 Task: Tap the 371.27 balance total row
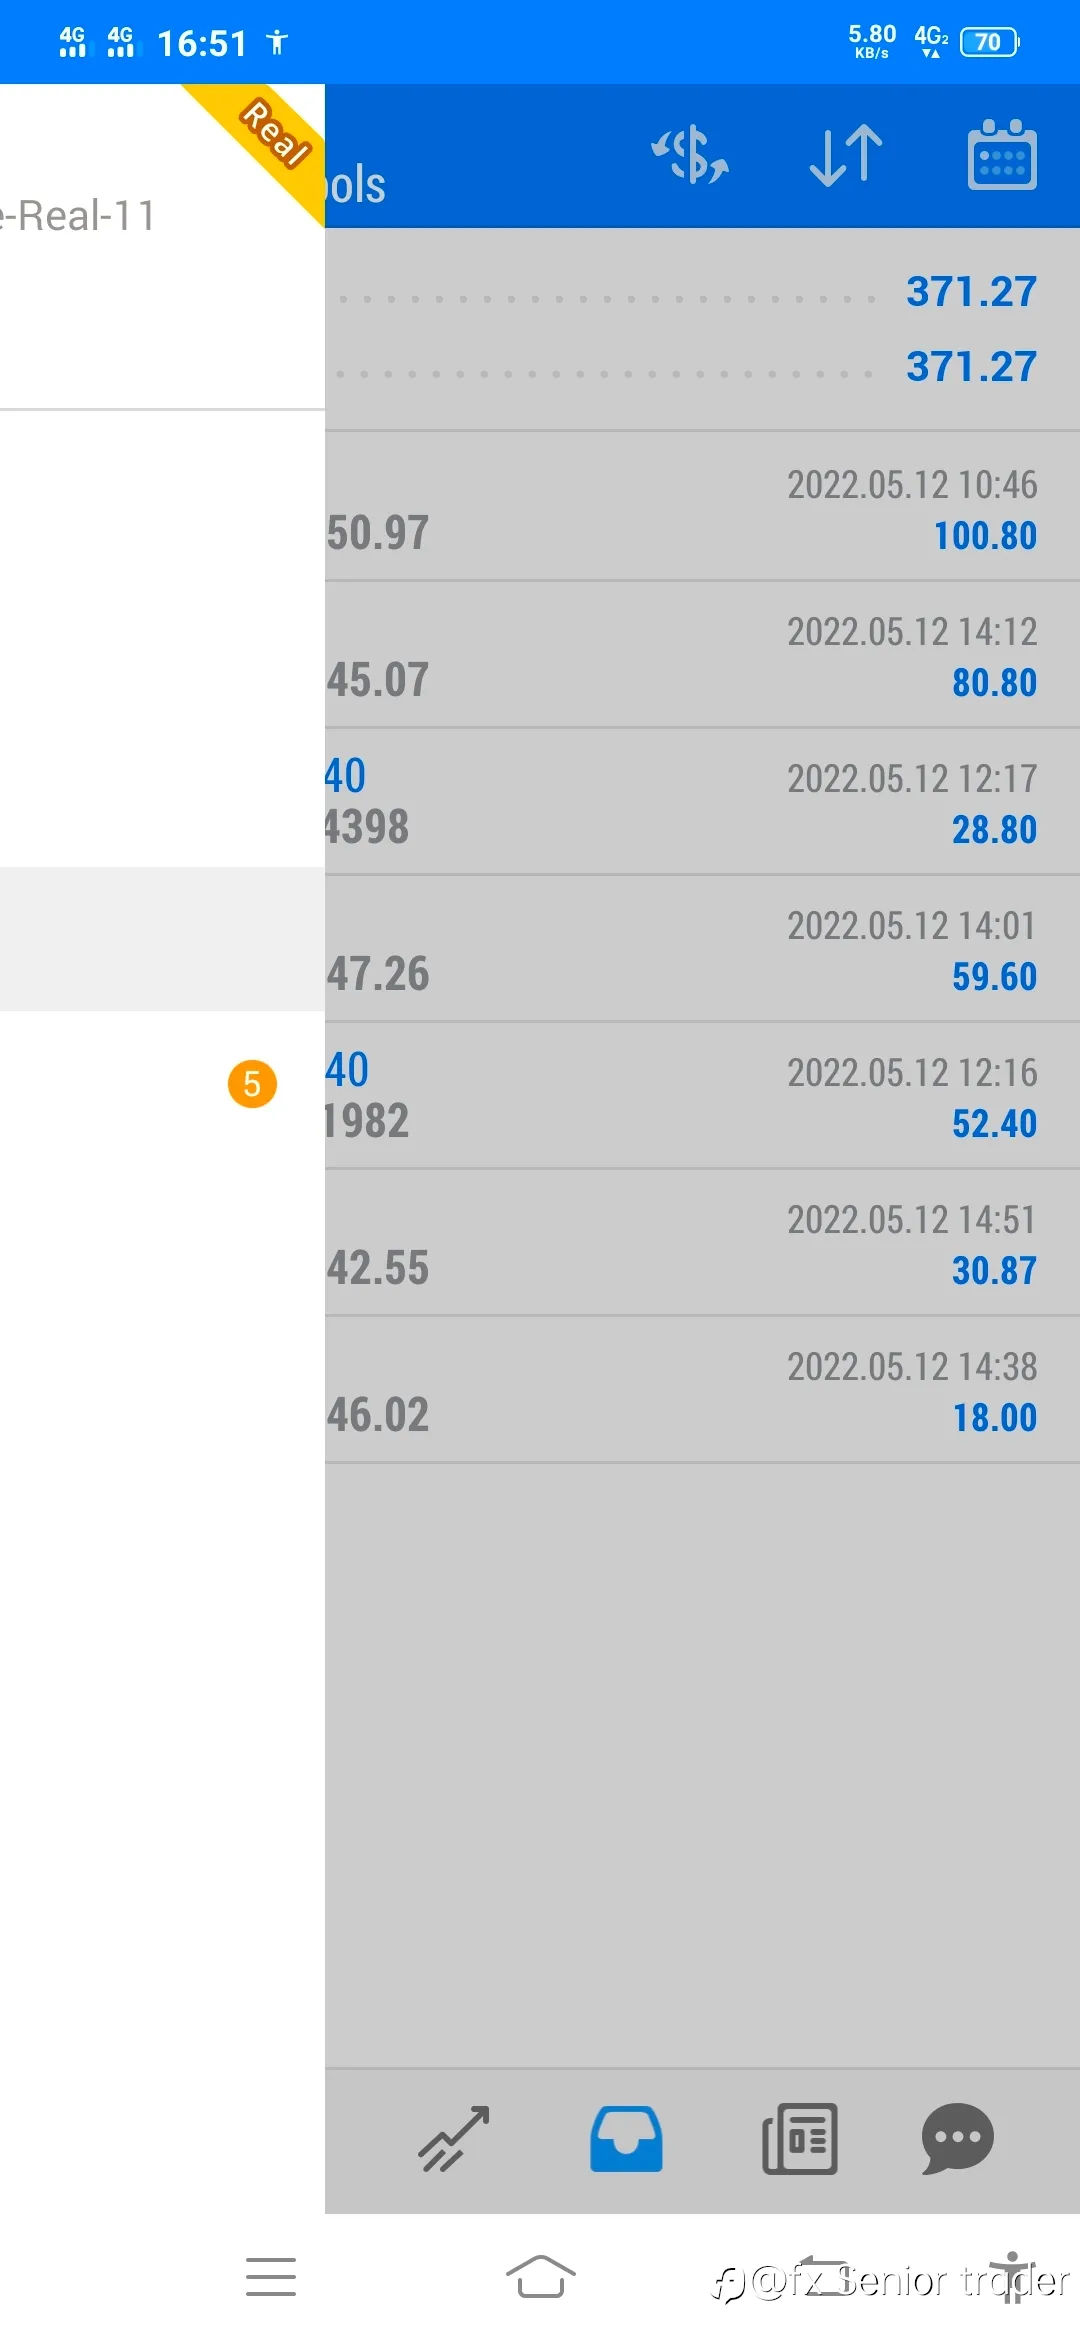coord(702,366)
